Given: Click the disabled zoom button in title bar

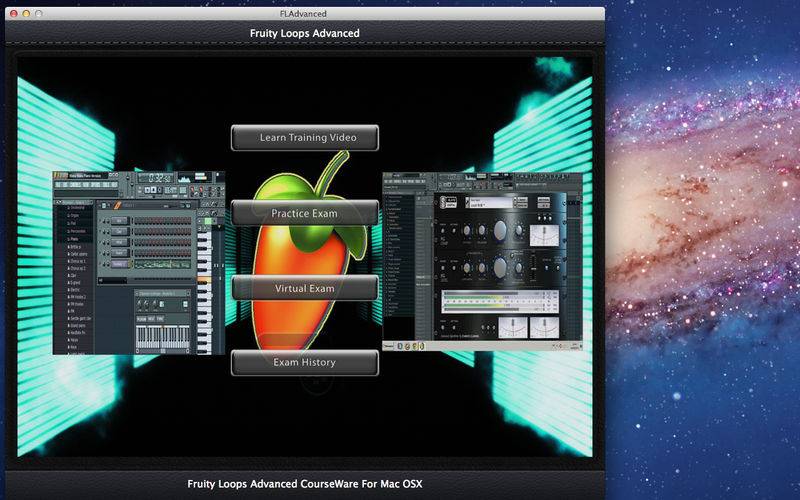Looking at the screenshot, I should tap(38, 14).
